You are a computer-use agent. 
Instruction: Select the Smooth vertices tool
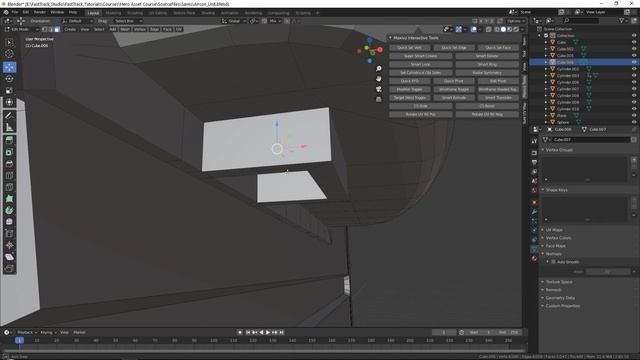[9, 222]
